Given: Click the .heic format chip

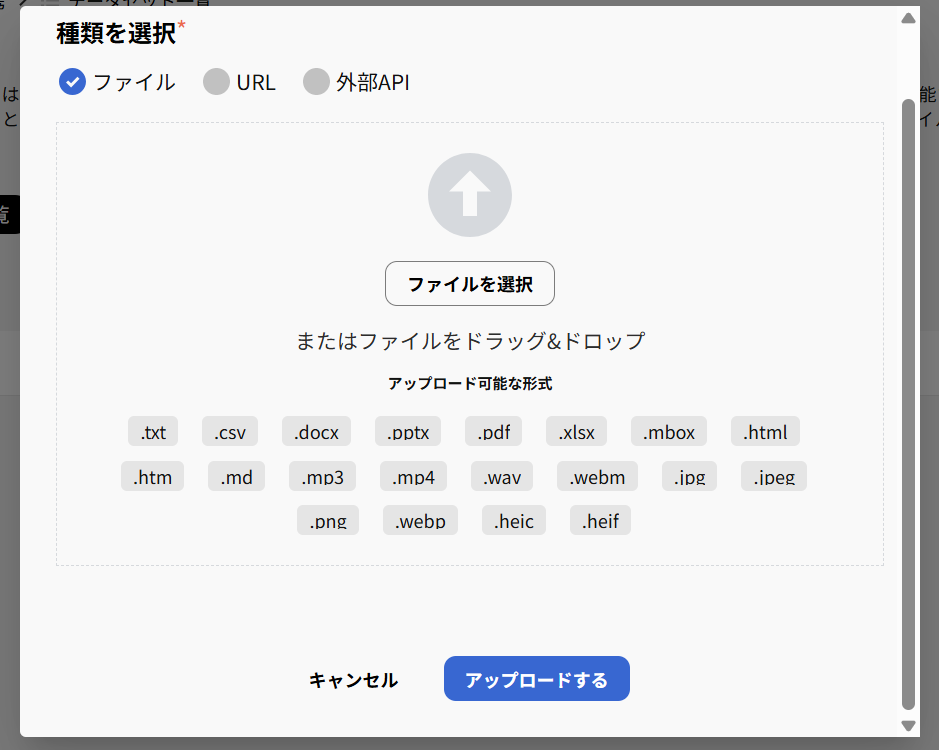Looking at the screenshot, I should click(513, 520).
